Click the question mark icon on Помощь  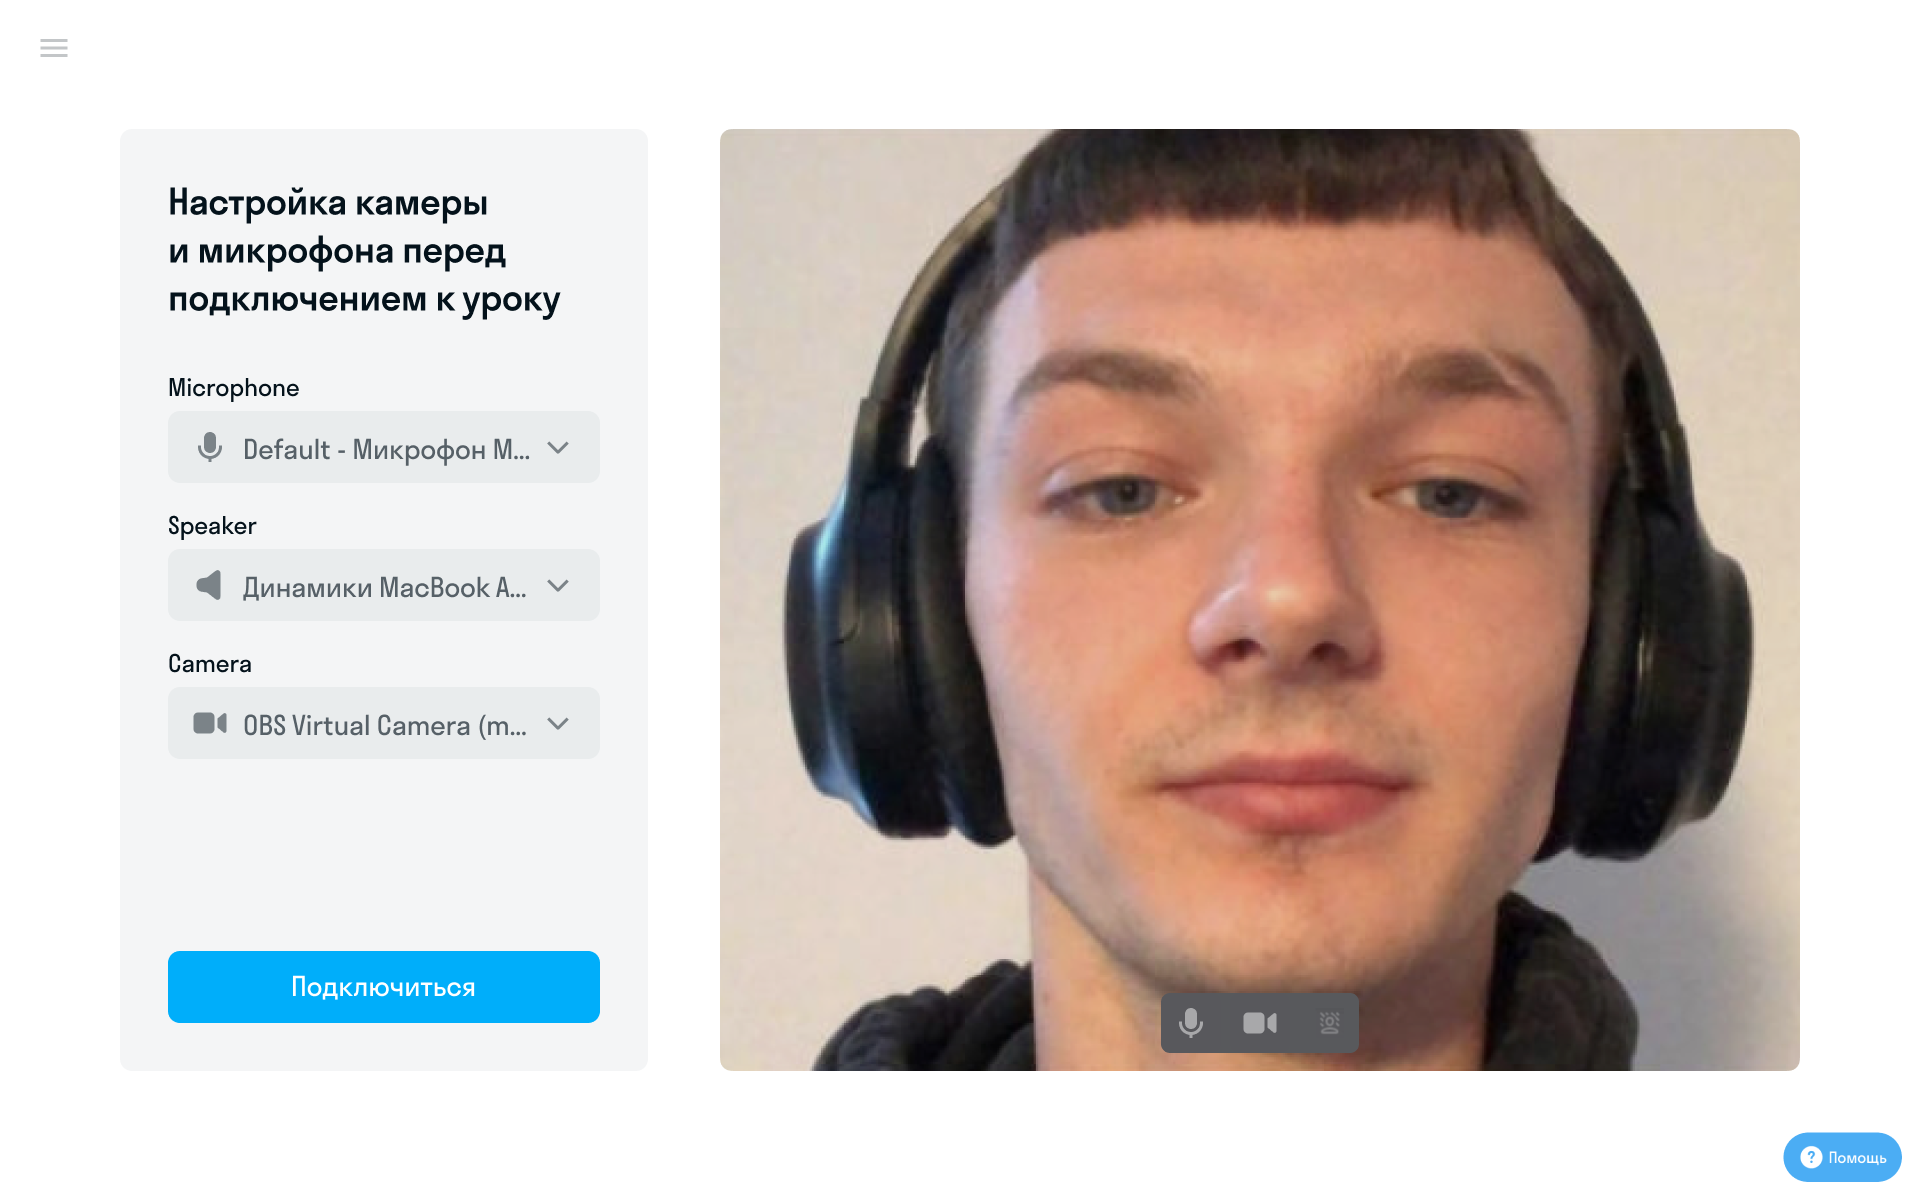click(x=1811, y=1157)
